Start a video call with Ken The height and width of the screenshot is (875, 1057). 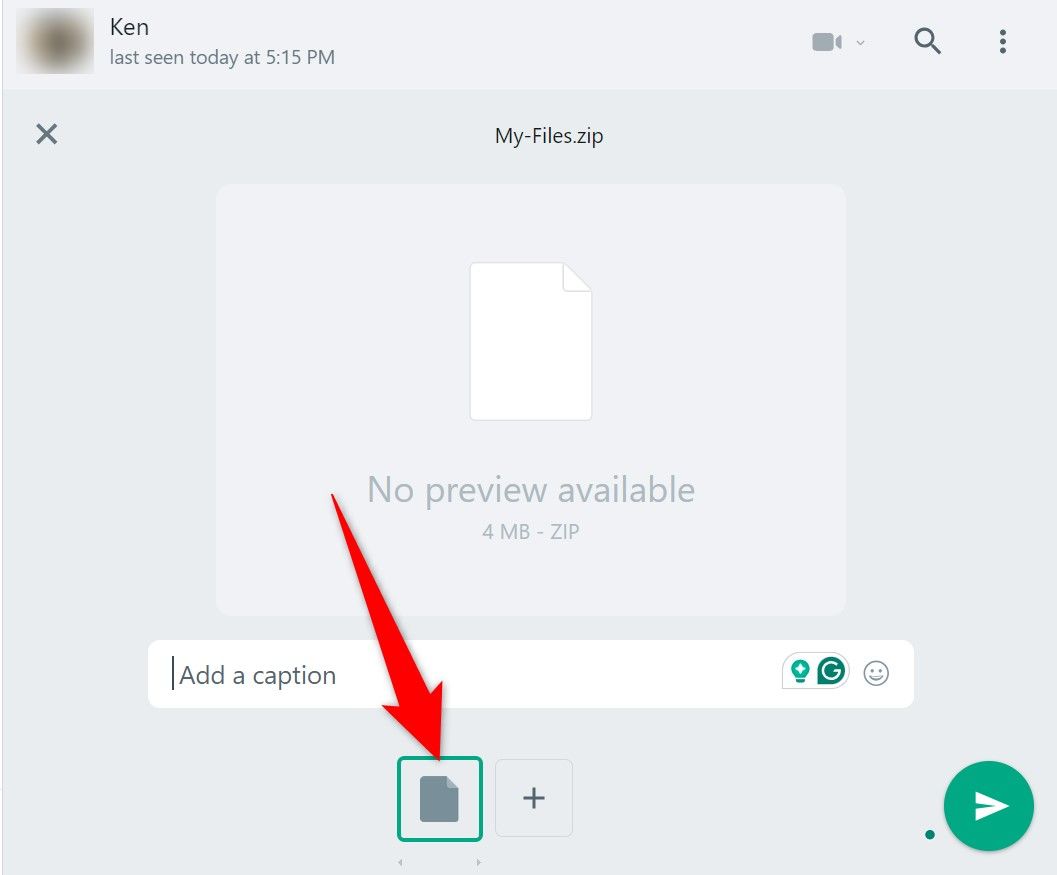click(x=827, y=42)
